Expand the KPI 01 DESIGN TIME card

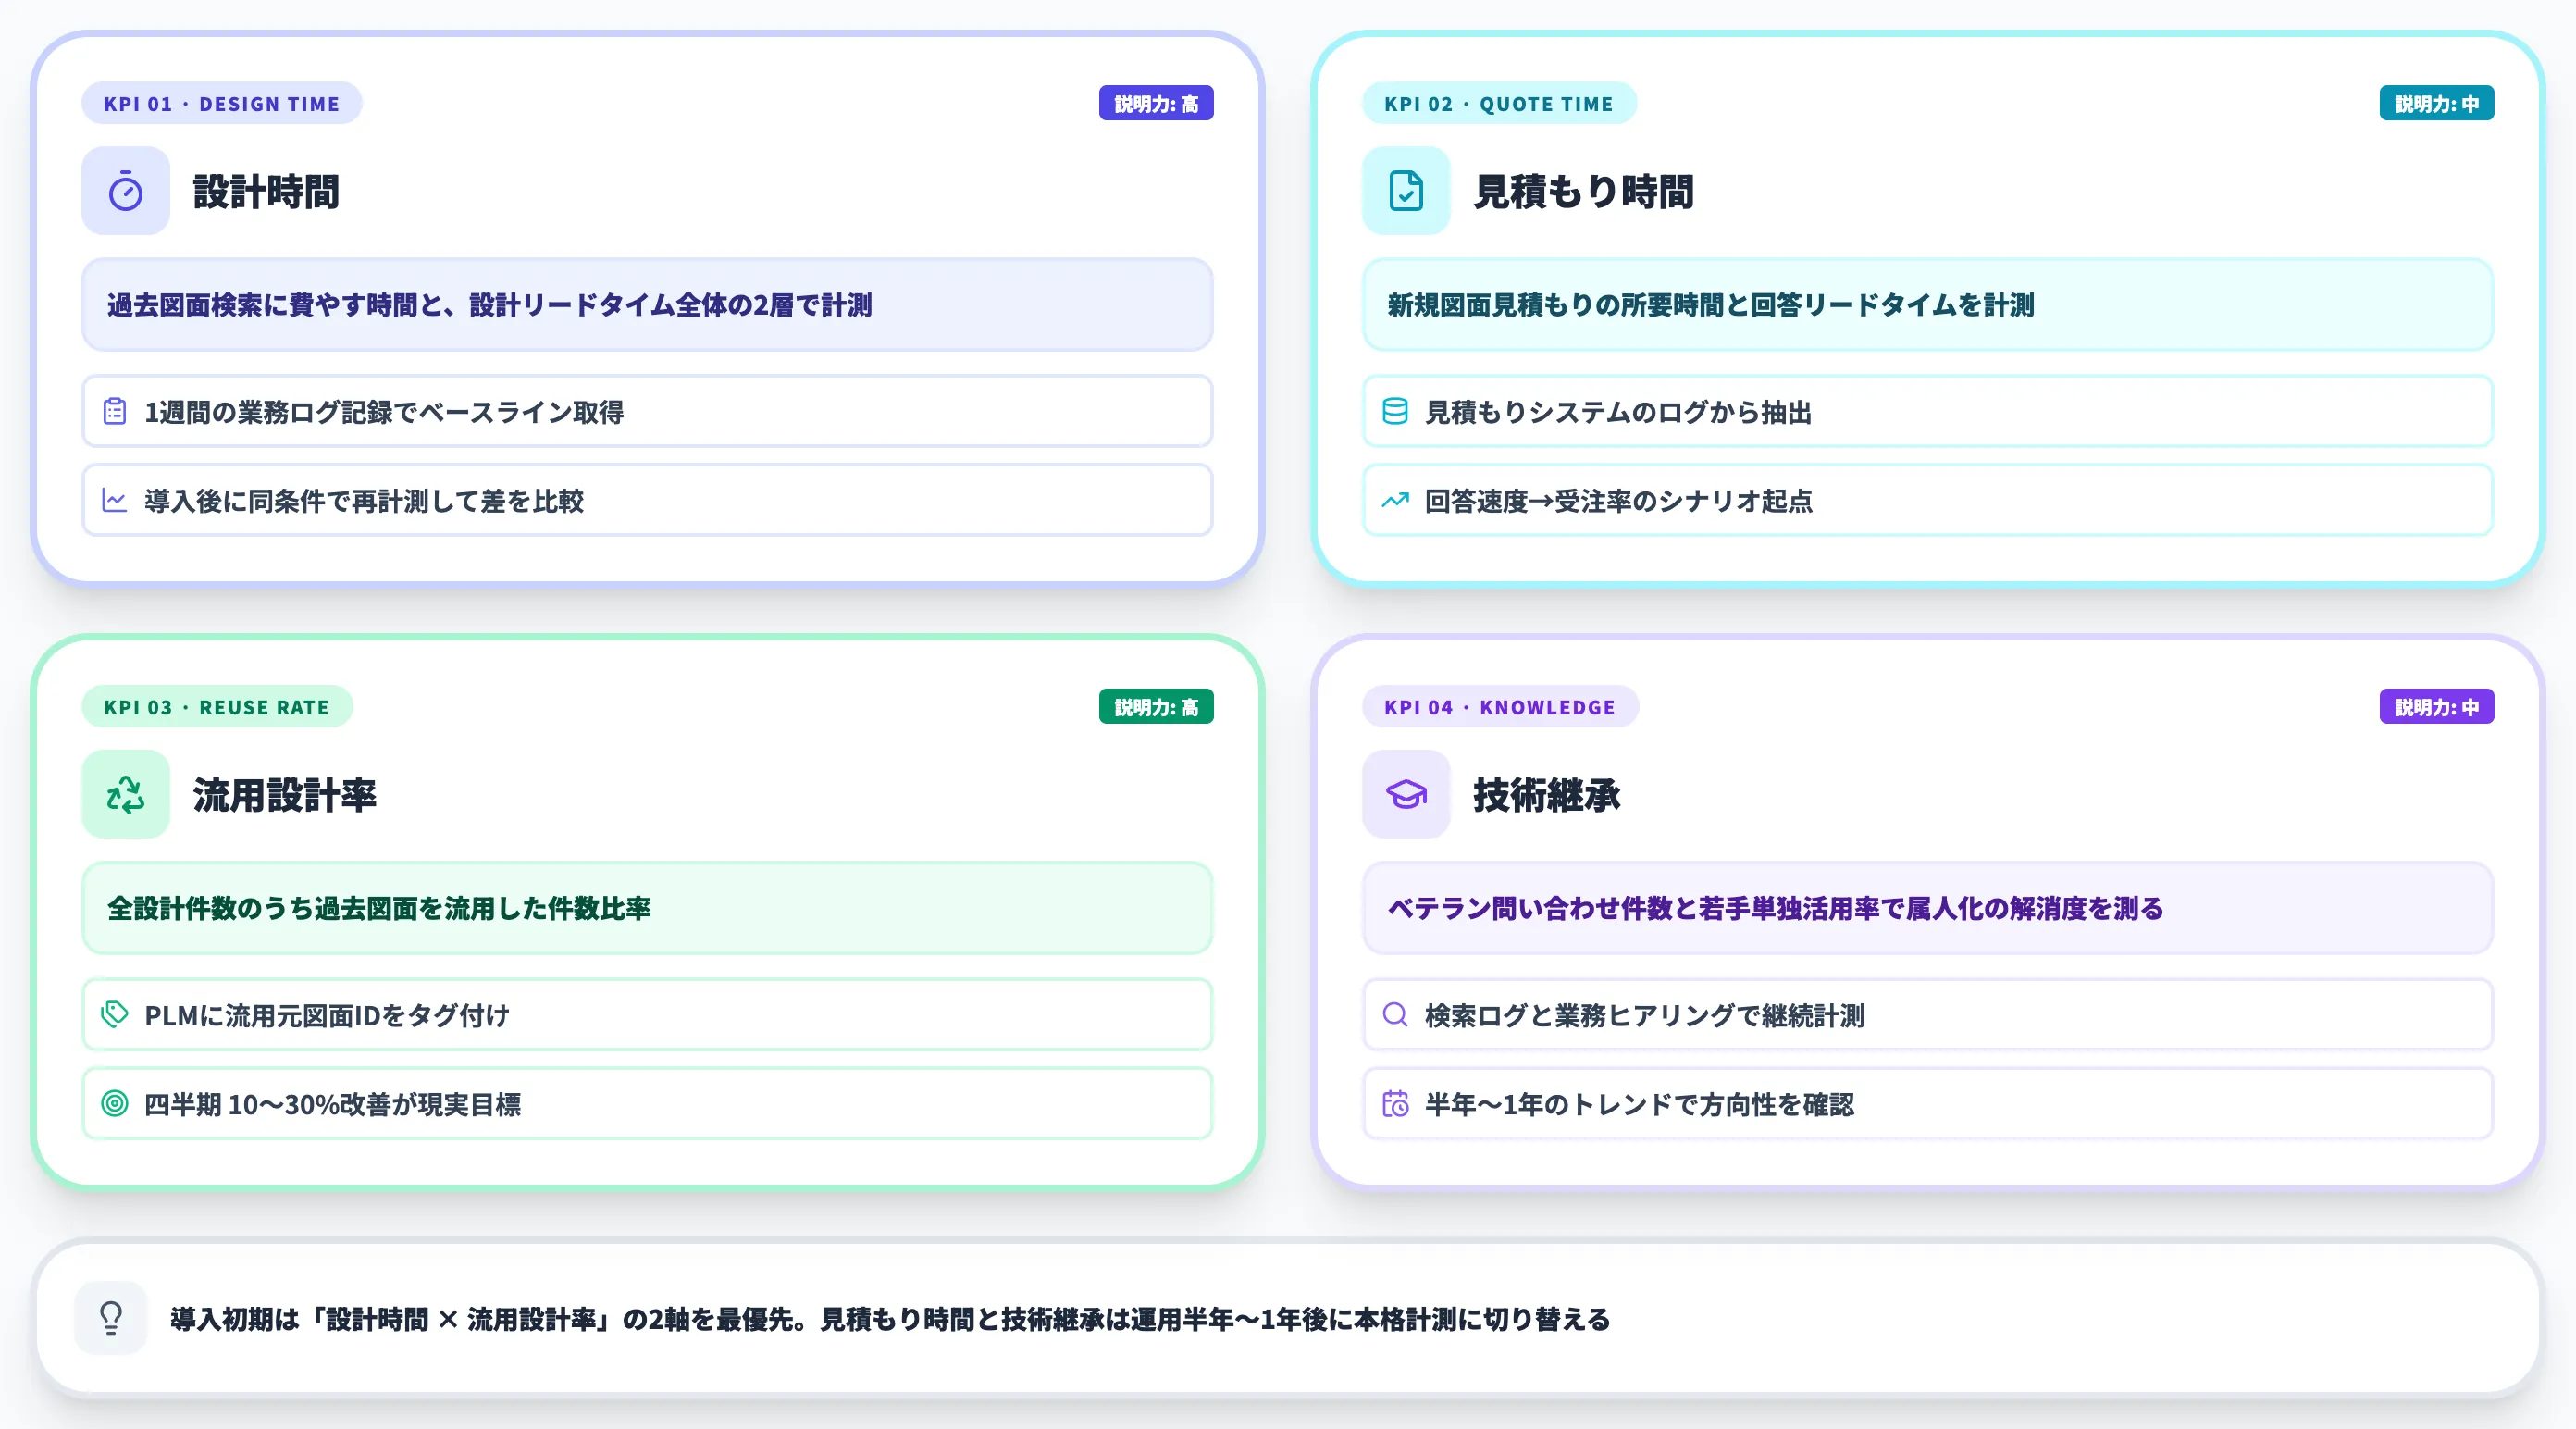click(221, 102)
